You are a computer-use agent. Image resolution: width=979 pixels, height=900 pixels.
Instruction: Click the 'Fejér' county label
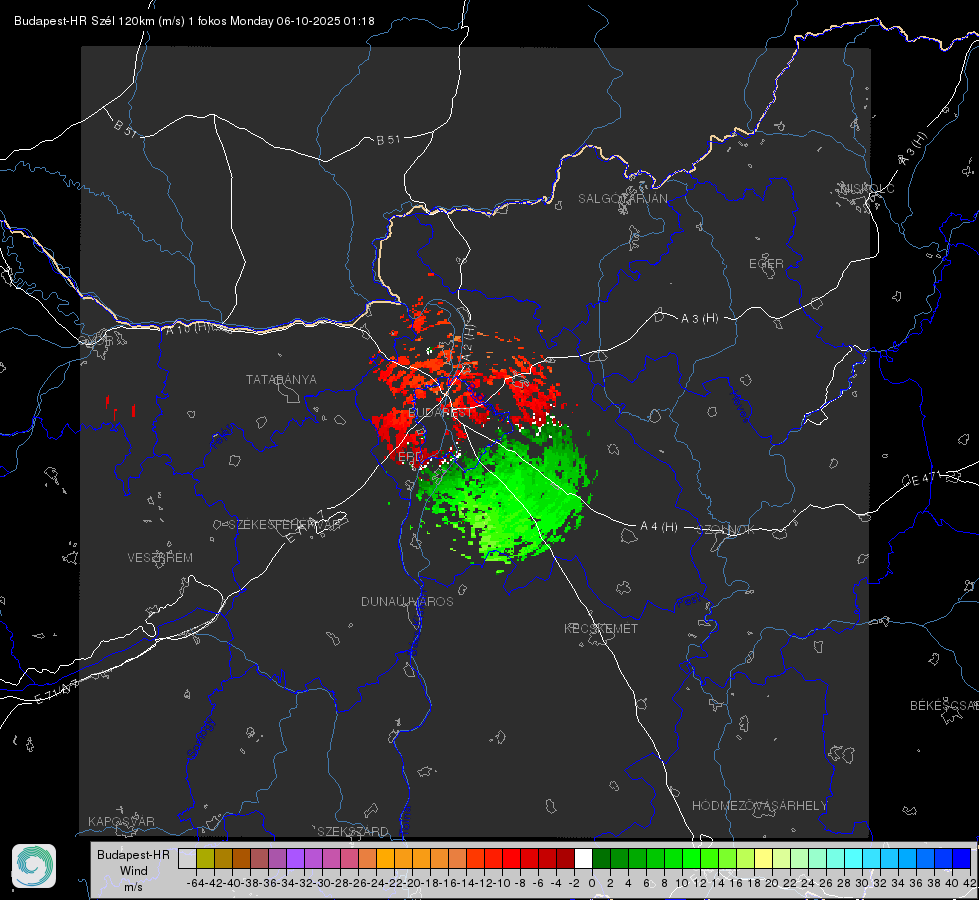click(x=223, y=437)
